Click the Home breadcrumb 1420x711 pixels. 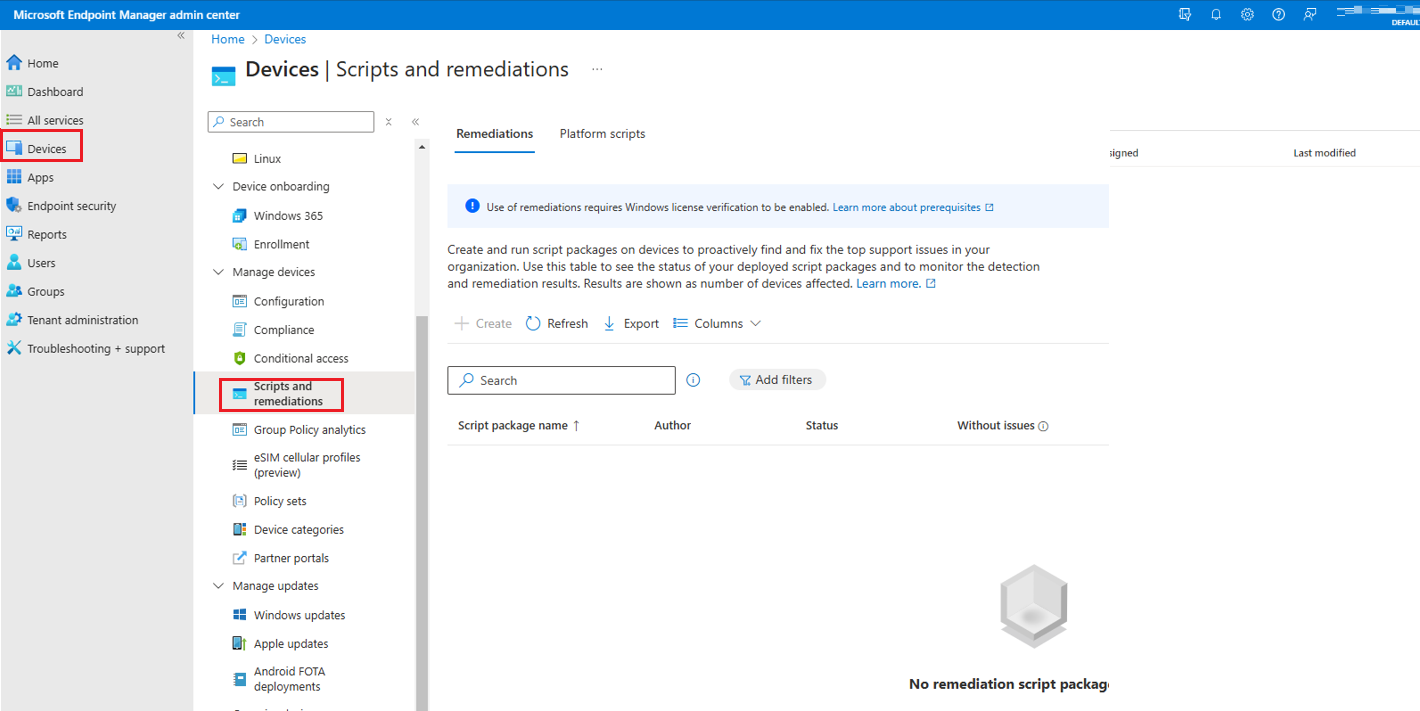click(x=228, y=39)
